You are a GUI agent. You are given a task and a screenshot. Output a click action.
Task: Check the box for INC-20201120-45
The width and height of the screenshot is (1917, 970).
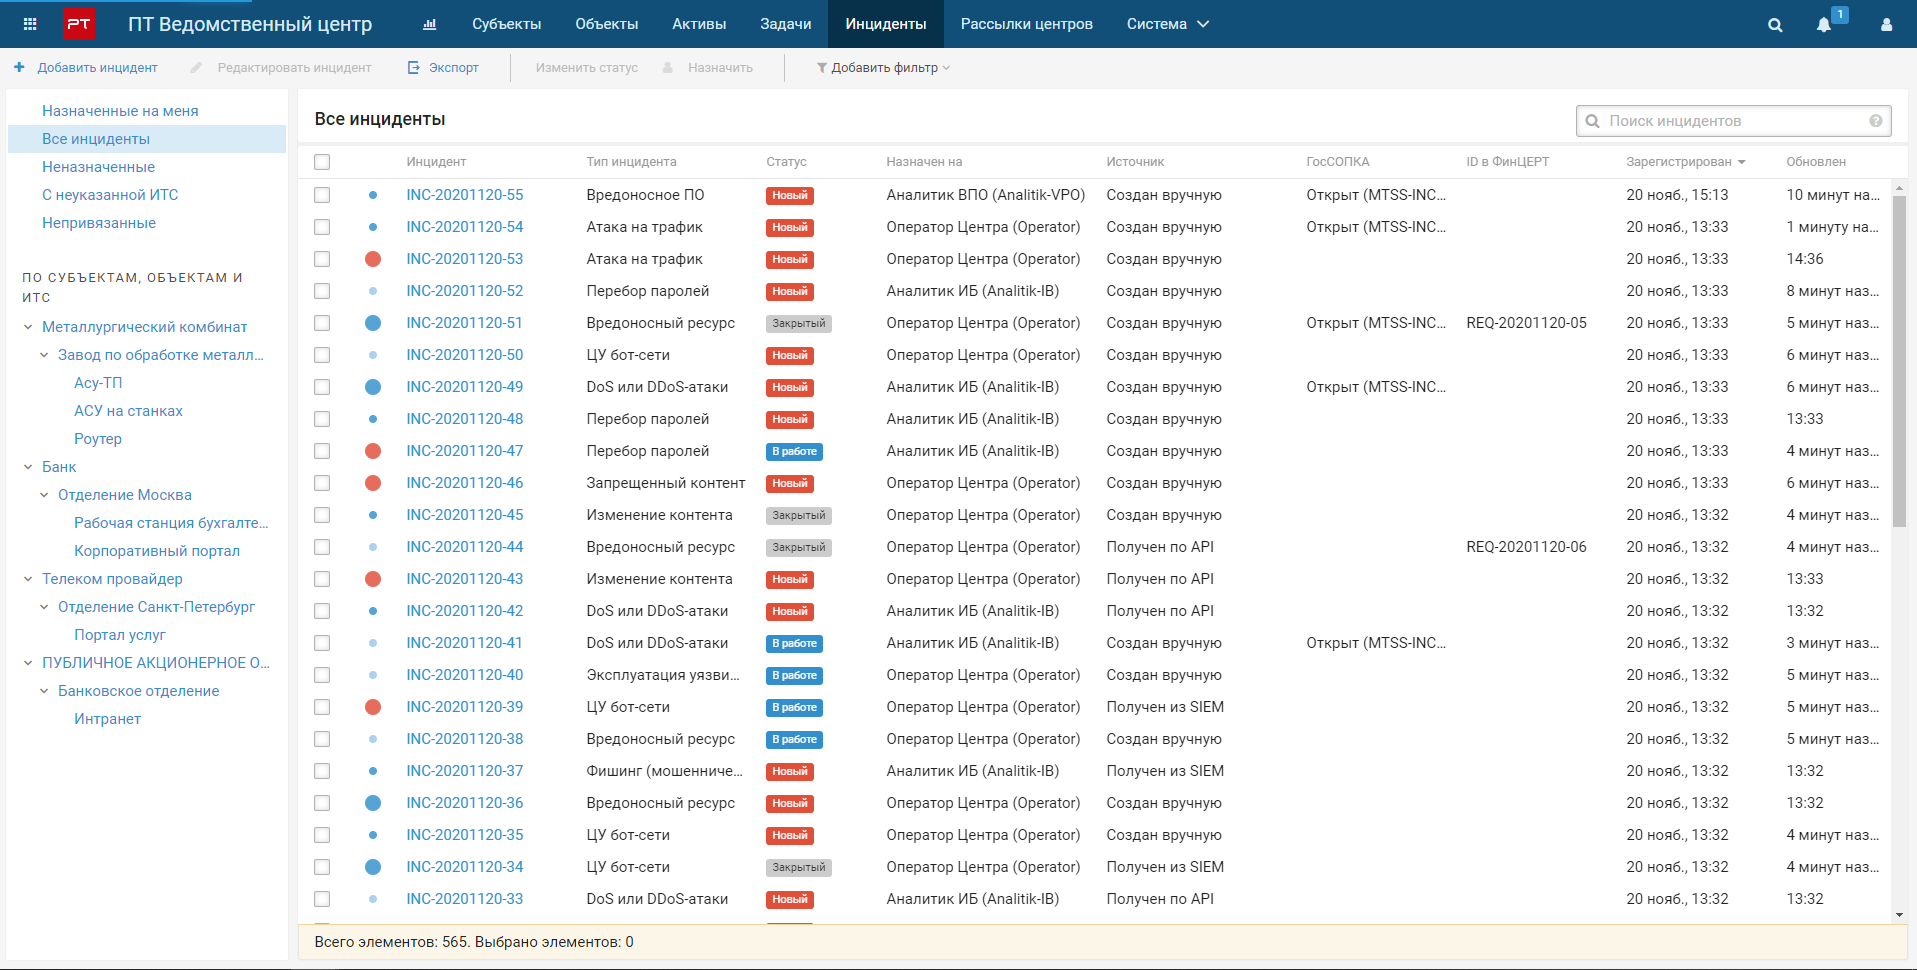(322, 515)
